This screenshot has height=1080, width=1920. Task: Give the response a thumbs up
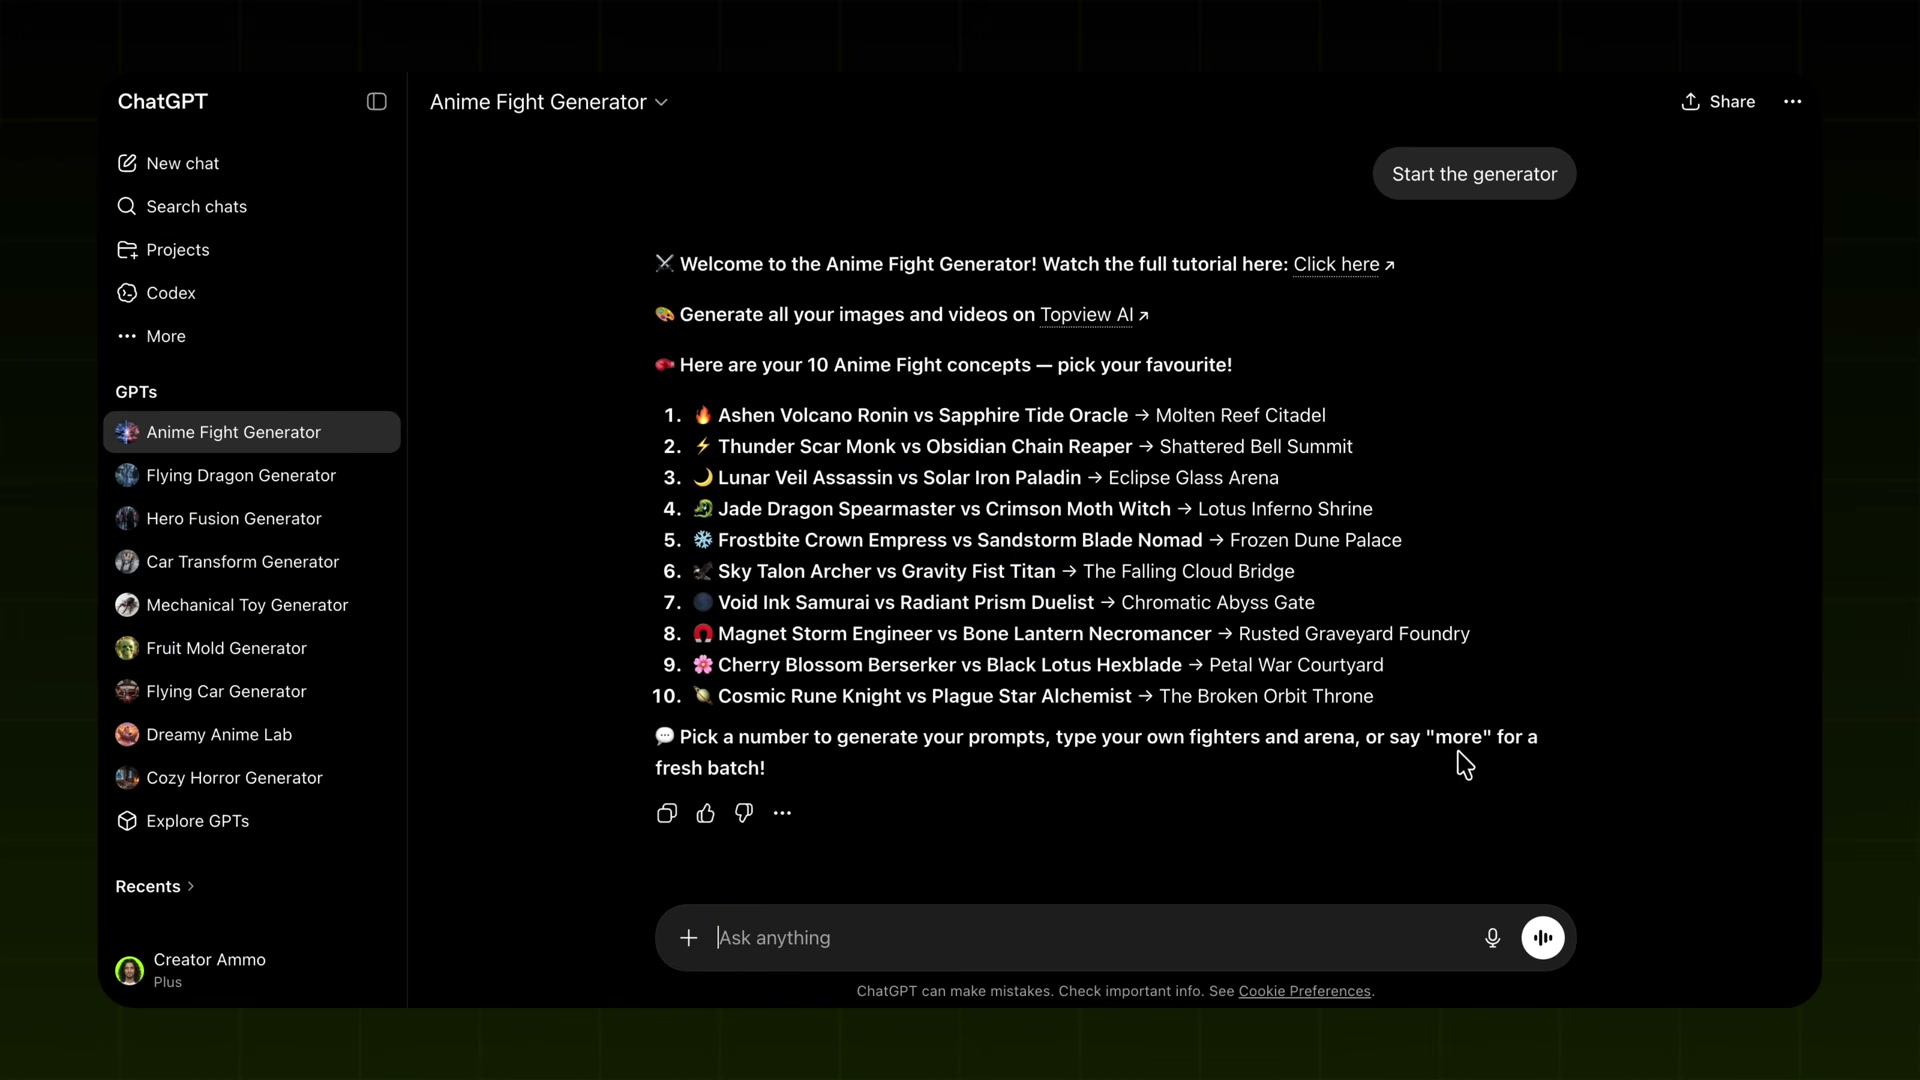tap(706, 813)
